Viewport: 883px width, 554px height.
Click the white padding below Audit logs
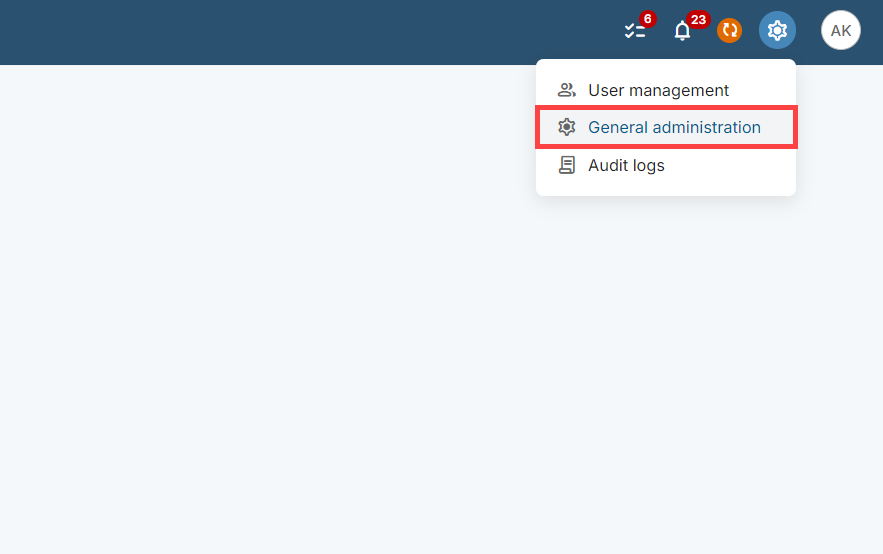click(x=665, y=189)
